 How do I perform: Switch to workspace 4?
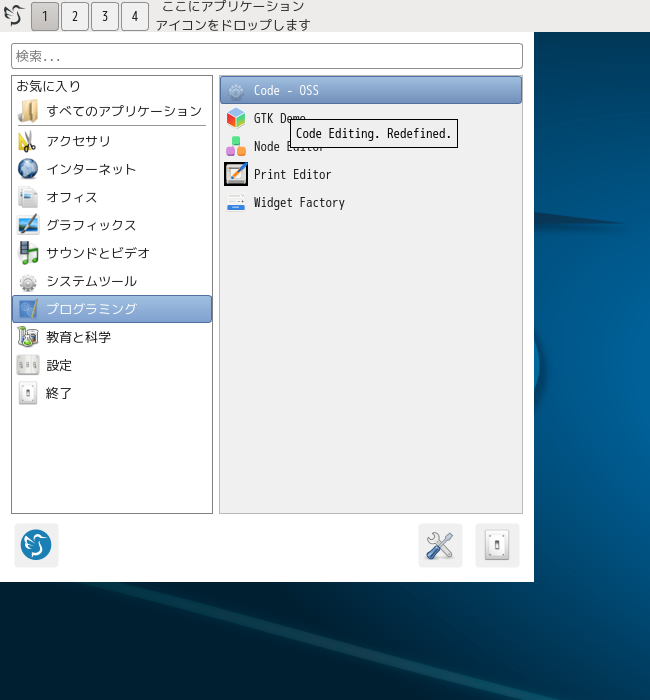pyautogui.click(x=135, y=16)
